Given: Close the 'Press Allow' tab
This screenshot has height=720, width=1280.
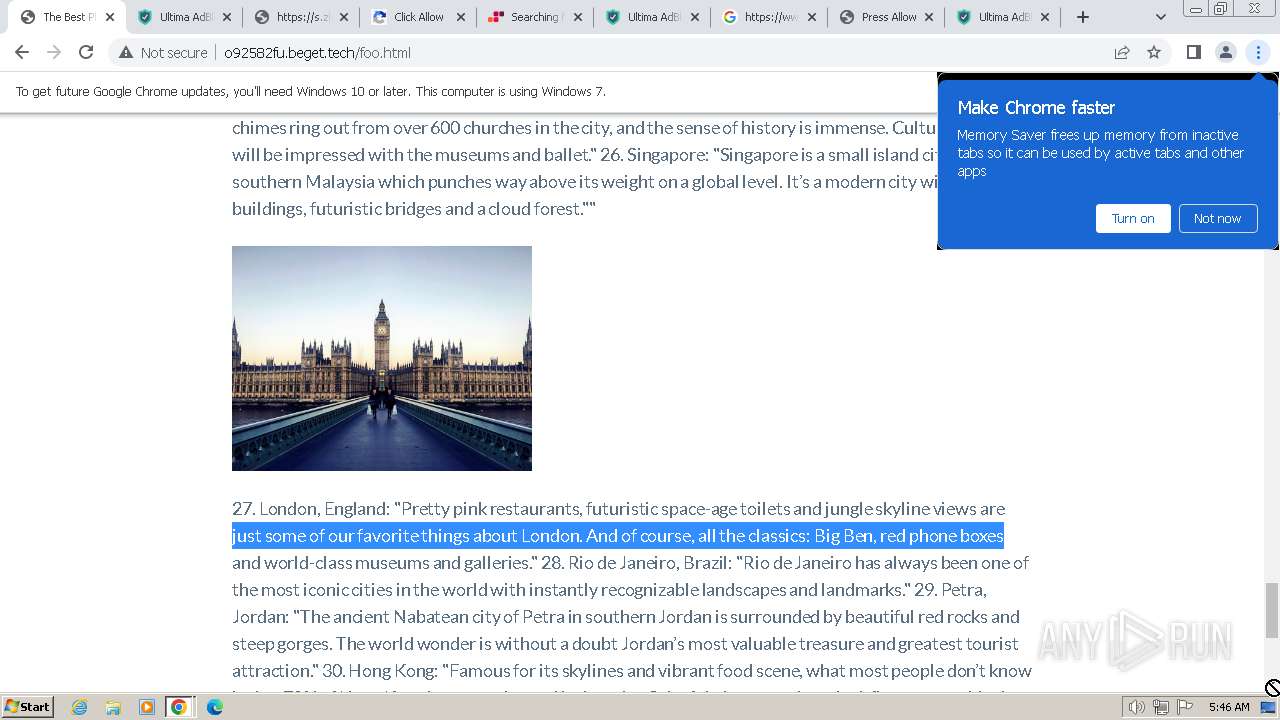Looking at the screenshot, I should click(929, 17).
